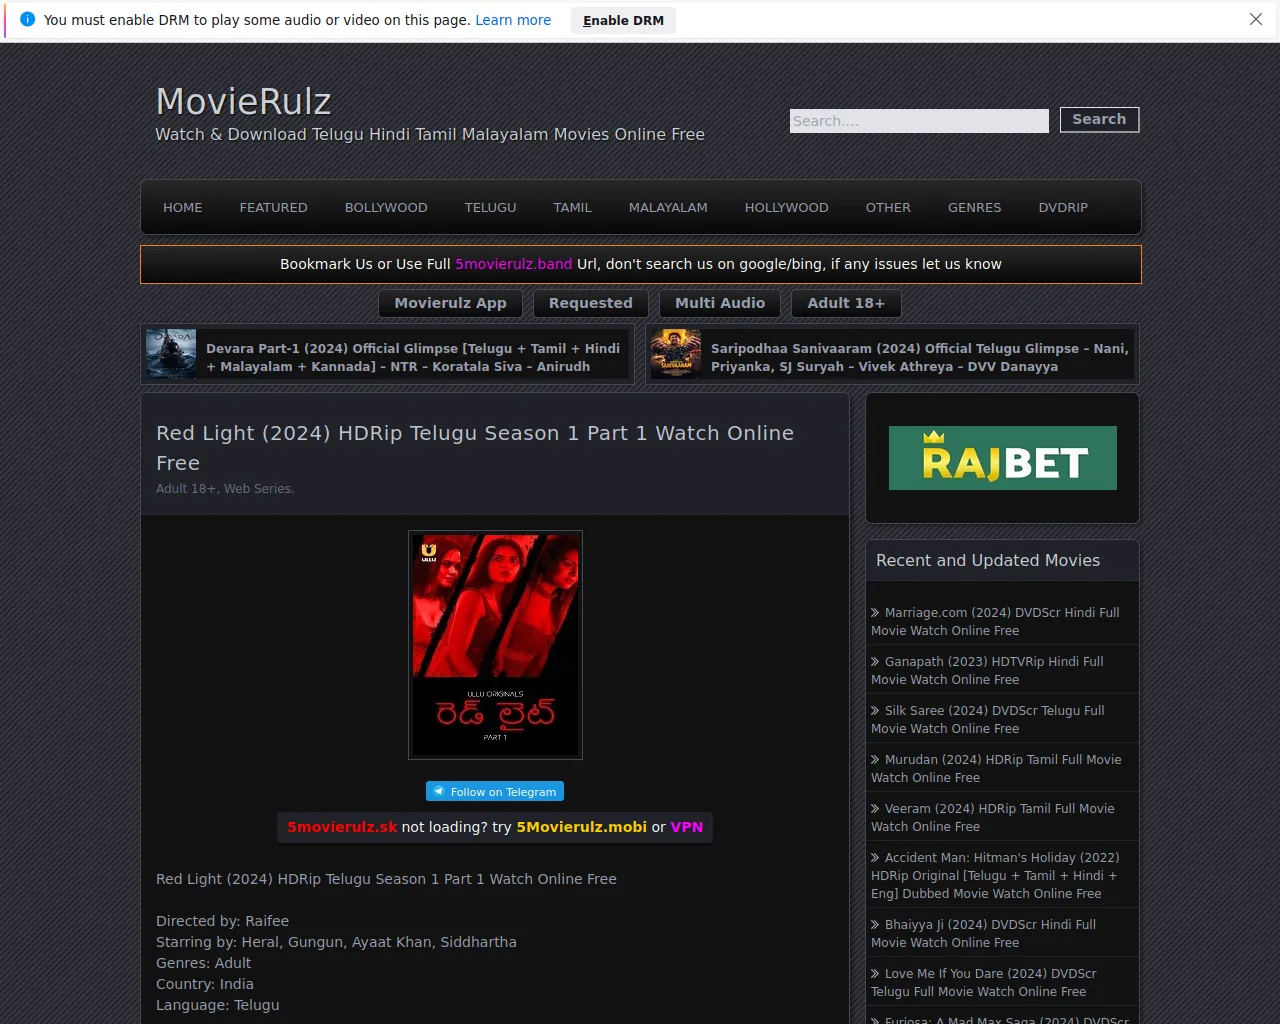Open the Adult 18+ category link
The image size is (1280, 1024).
click(186, 489)
